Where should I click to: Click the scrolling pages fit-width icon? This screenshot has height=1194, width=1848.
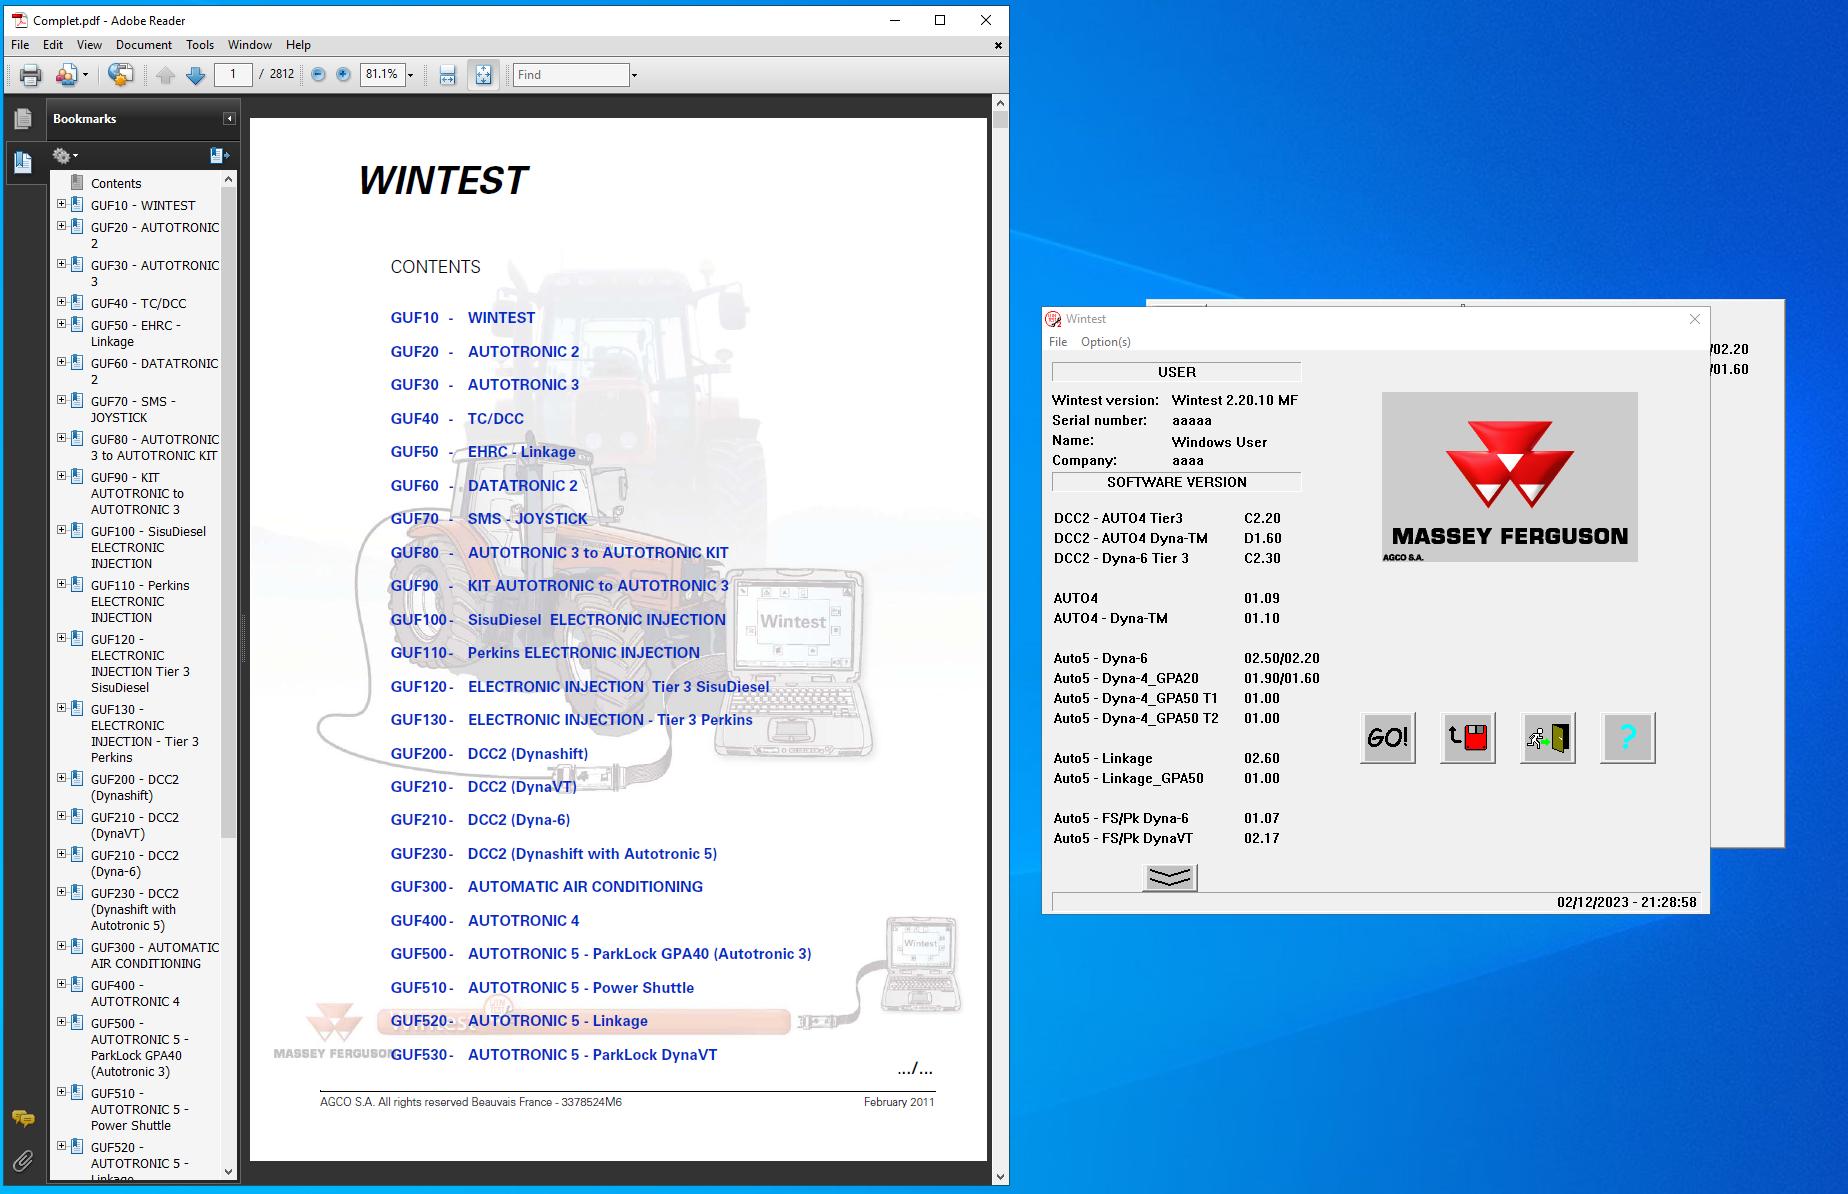click(447, 75)
